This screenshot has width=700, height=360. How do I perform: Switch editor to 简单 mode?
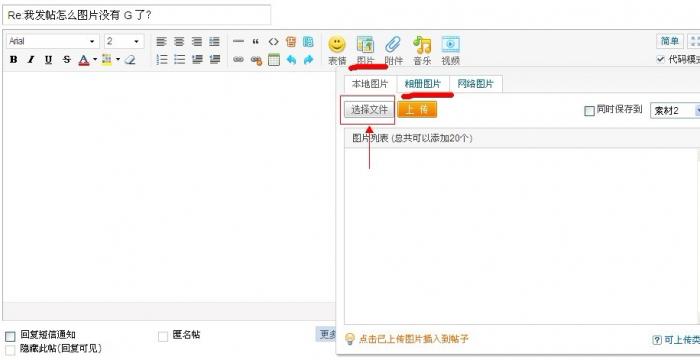(670, 42)
